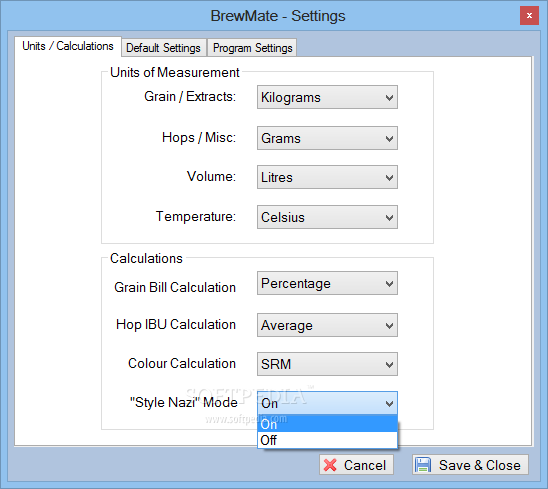Click the Grain Bill Calculation label
Image resolution: width=548 pixels, height=489 pixels.
[175, 287]
